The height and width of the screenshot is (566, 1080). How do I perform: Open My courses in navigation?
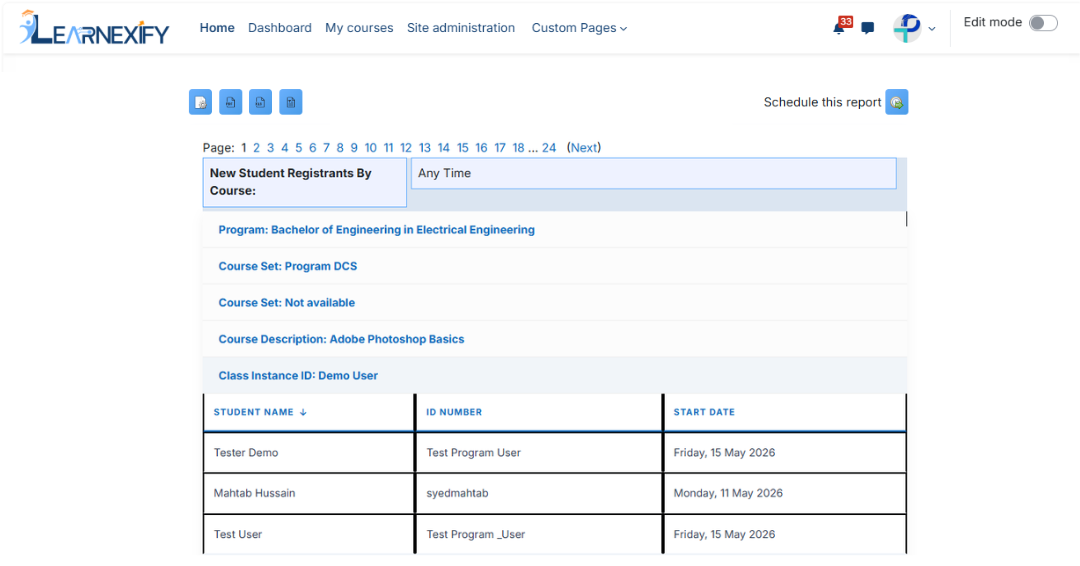pyautogui.click(x=359, y=28)
